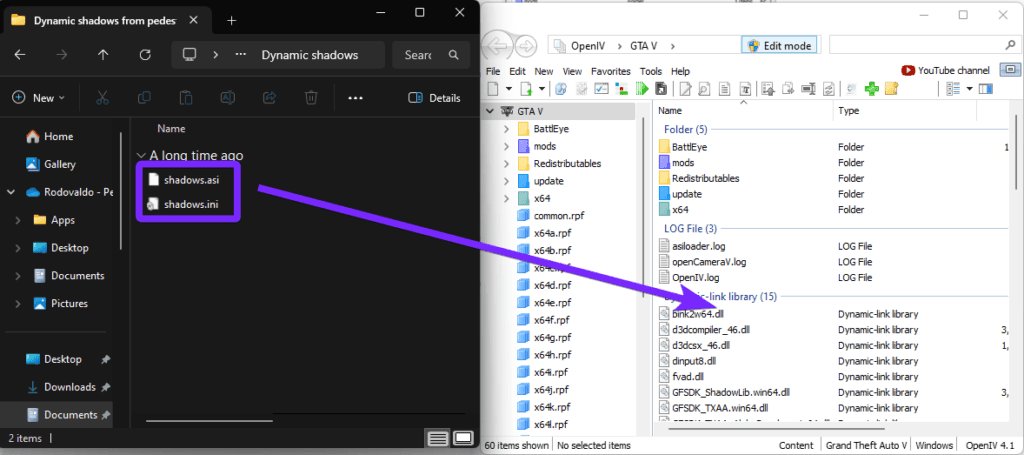Viewport: 1024px width, 455px height.
Task: Open the Help menu in OpenIV
Action: pos(680,71)
